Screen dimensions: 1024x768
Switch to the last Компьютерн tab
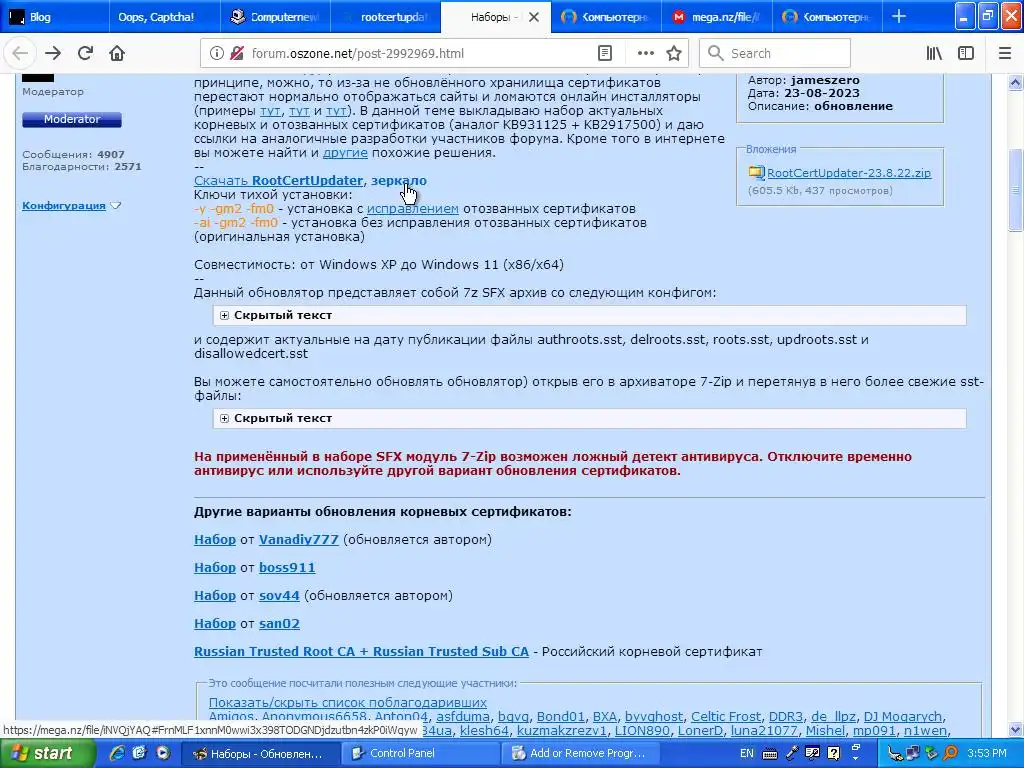pos(827,17)
